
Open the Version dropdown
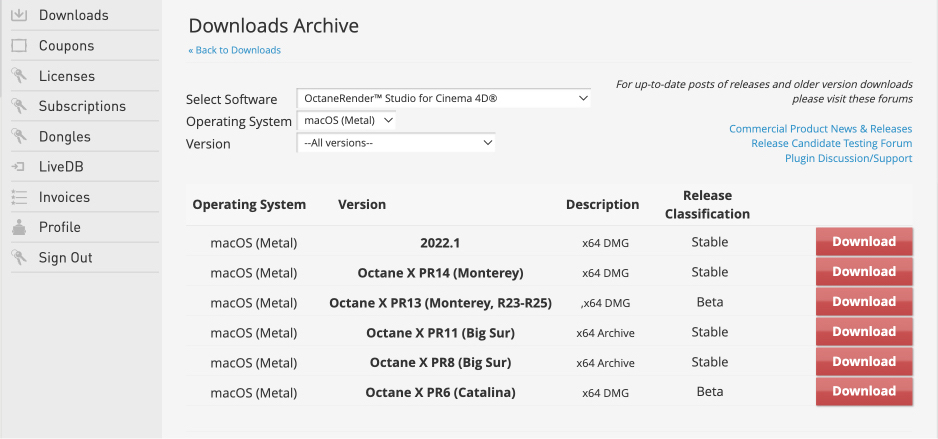pyautogui.click(x=396, y=143)
